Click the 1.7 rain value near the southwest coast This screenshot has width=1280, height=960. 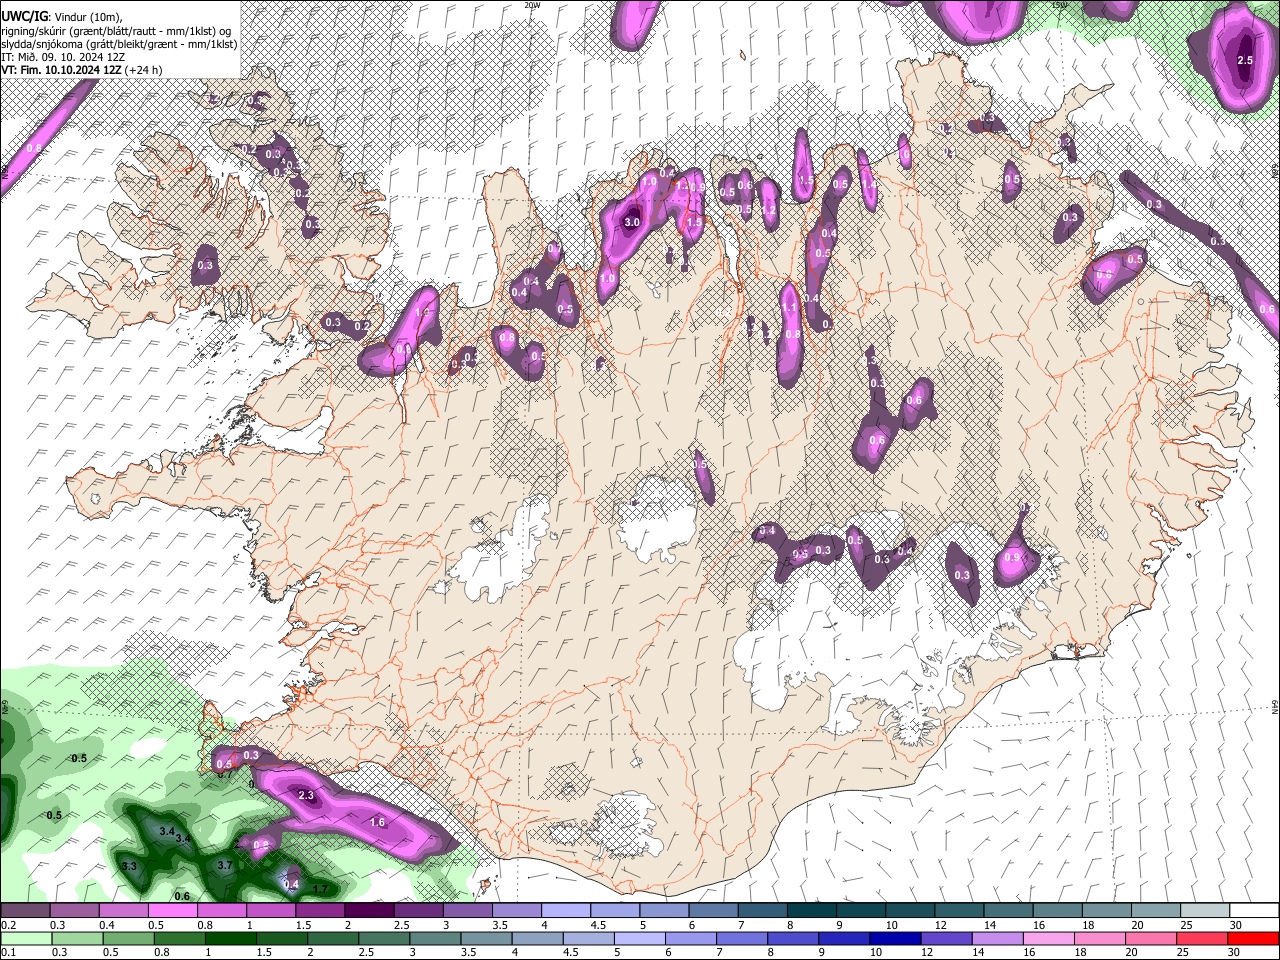[x=321, y=889]
